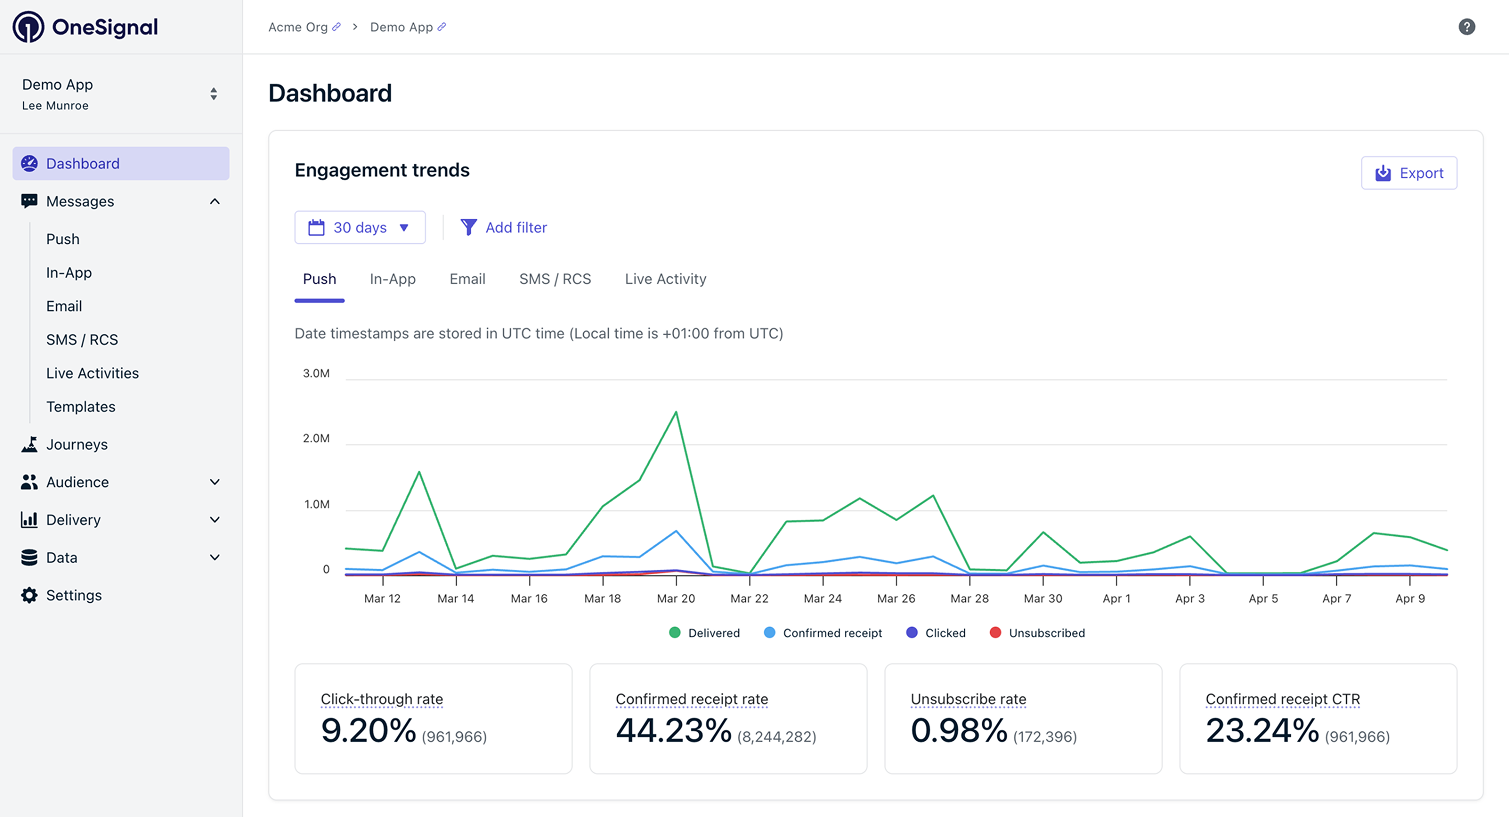Toggle the Clicked series in legend
Viewport: 1509px width, 817px height.
click(x=936, y=633)
